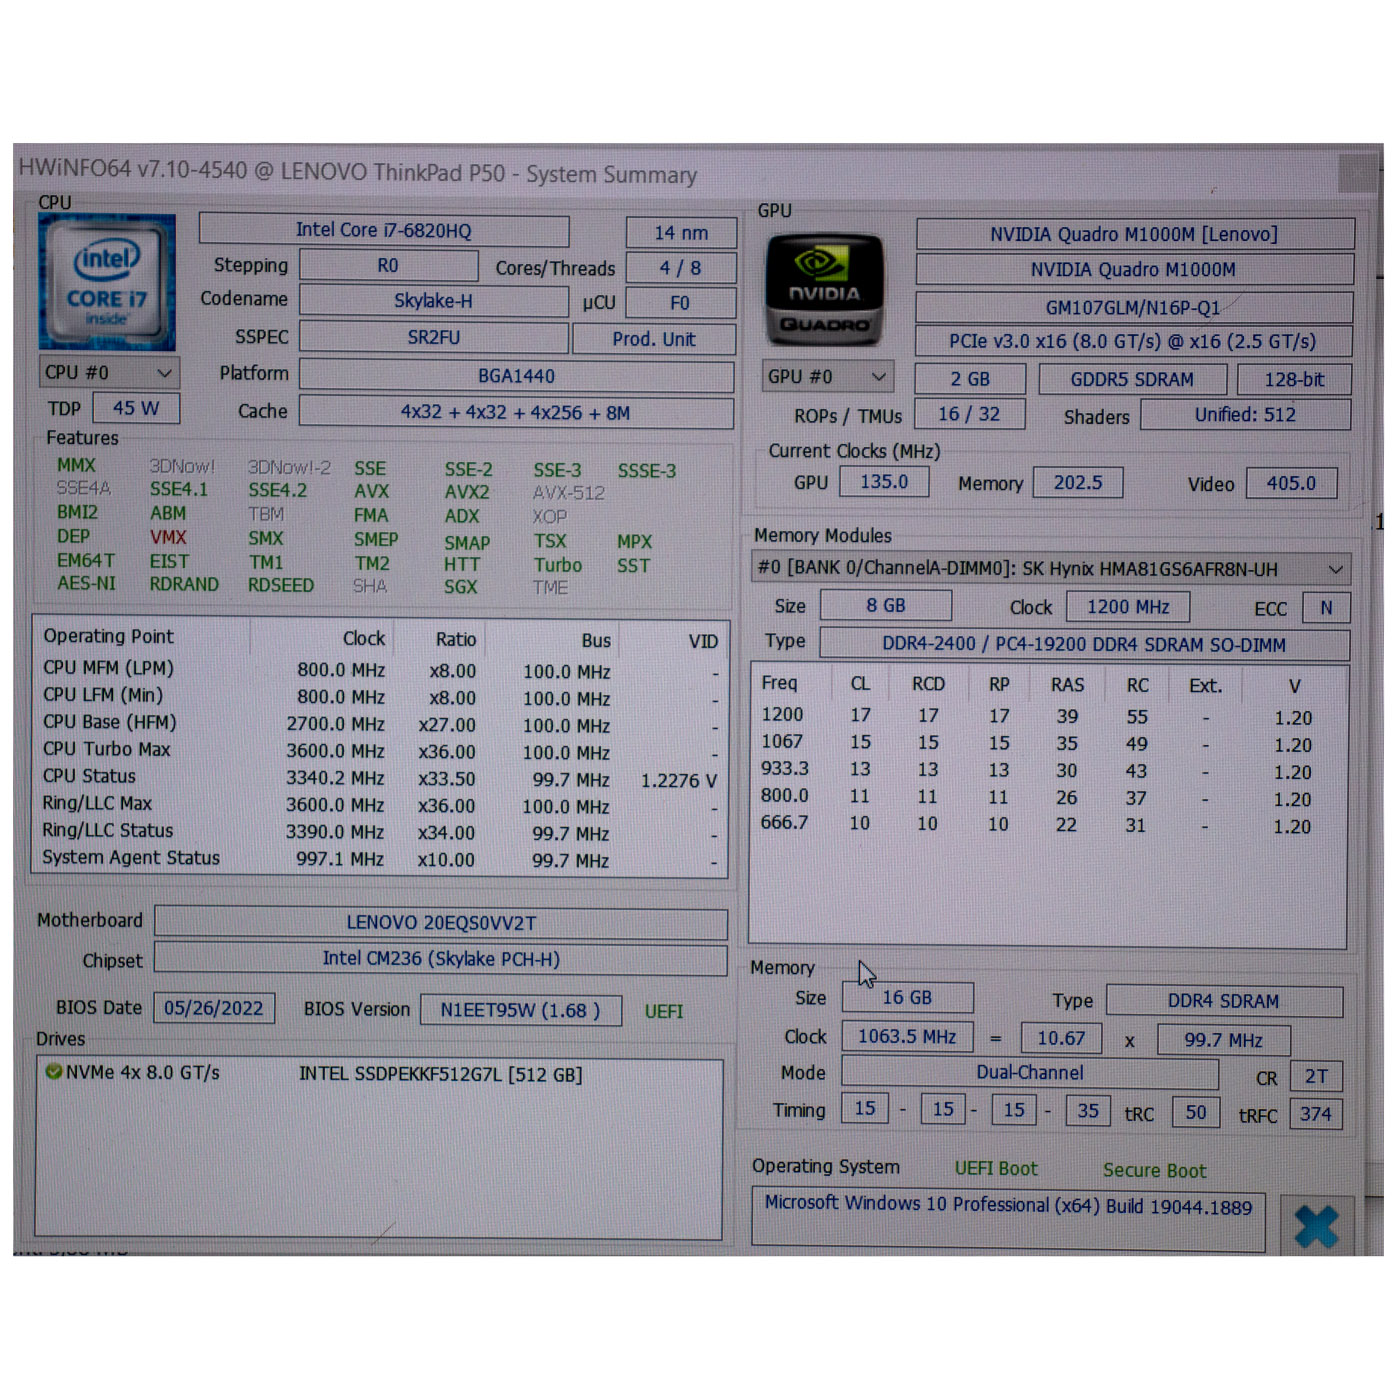Click the PCIe v3.0 x16 link field
The image size is (1400, 1400).
(x=1133, y=341)
